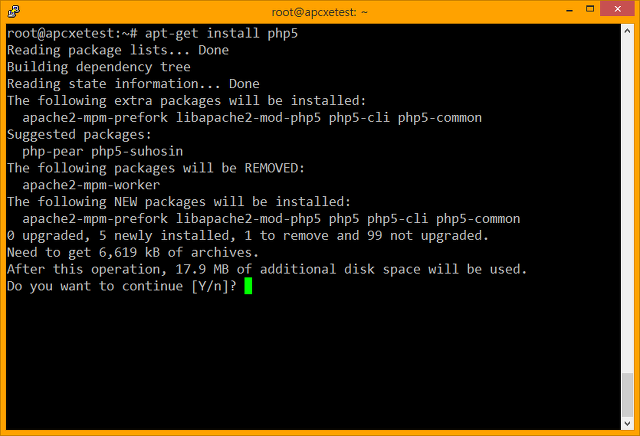Click the word REMOVED in the output
Image resolution: width=640 pixels, height=436 pixels.
pos(274,168)
